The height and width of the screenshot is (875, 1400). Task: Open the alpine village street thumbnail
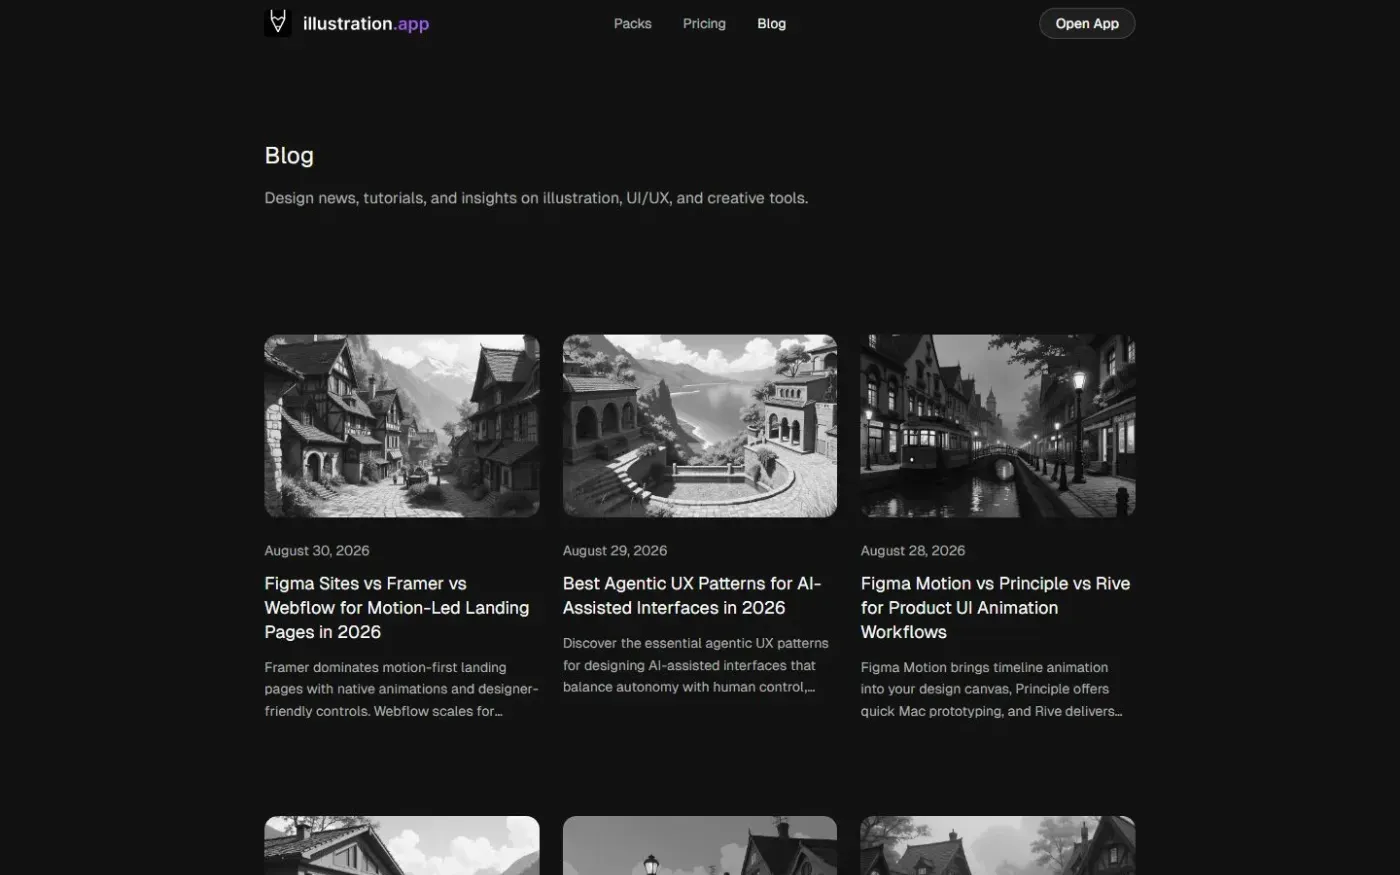[x=402, y=426]
